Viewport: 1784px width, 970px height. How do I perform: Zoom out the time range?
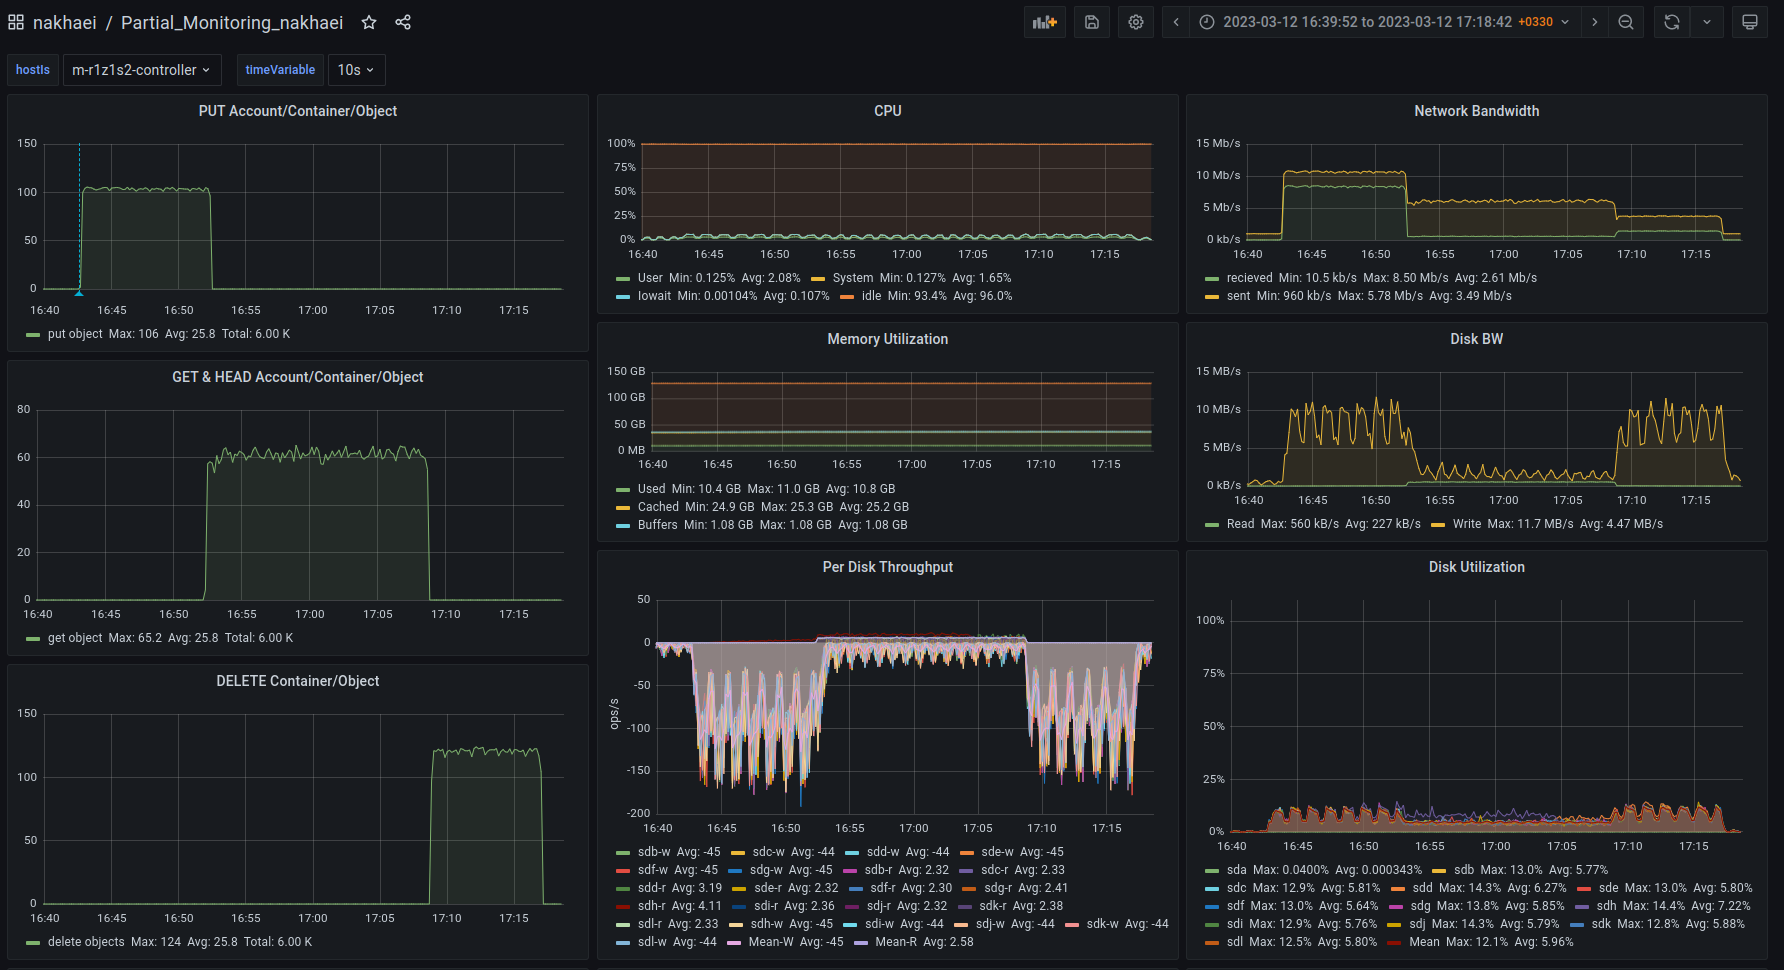coord(1626,22)
